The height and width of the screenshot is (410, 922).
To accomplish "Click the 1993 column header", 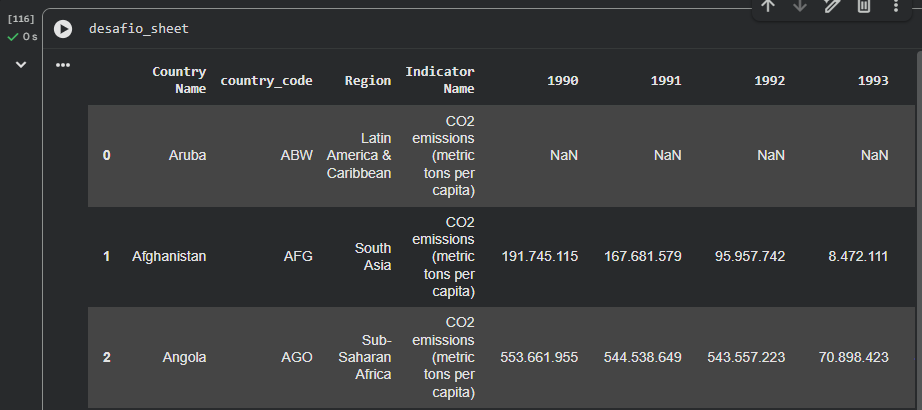I will point(873,81).
